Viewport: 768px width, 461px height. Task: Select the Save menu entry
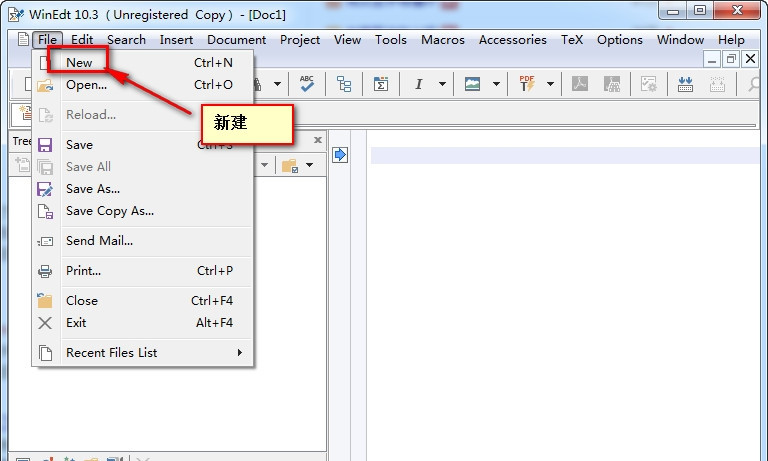point(142,145)
